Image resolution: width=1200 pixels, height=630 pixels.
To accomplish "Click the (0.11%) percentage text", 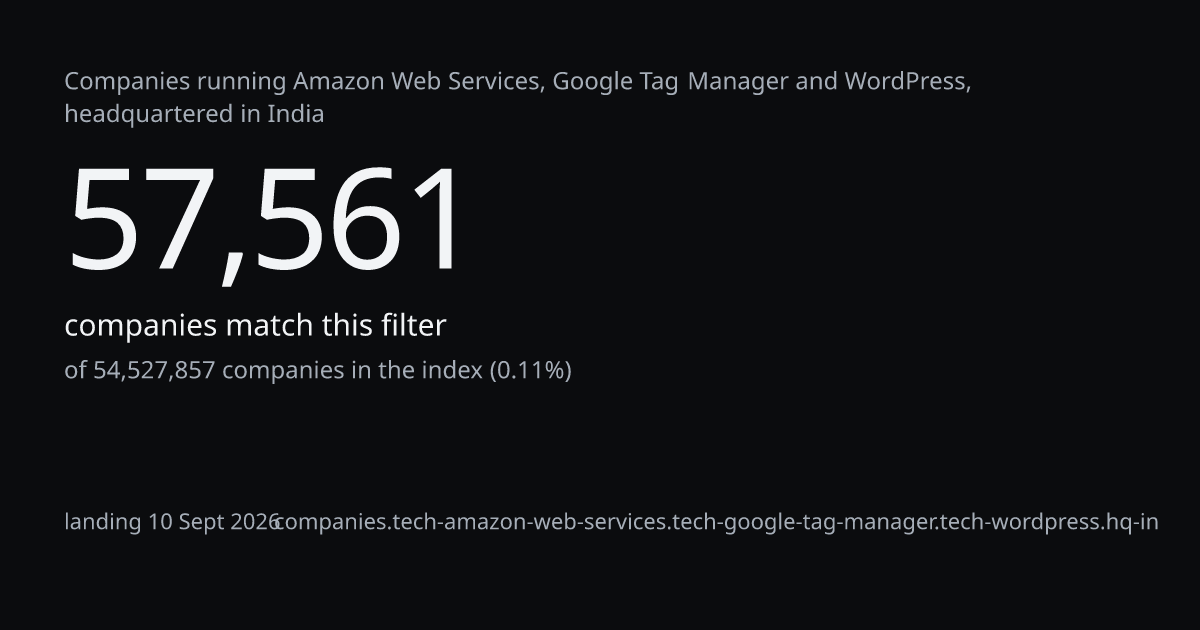I will [x=530, y=371].
